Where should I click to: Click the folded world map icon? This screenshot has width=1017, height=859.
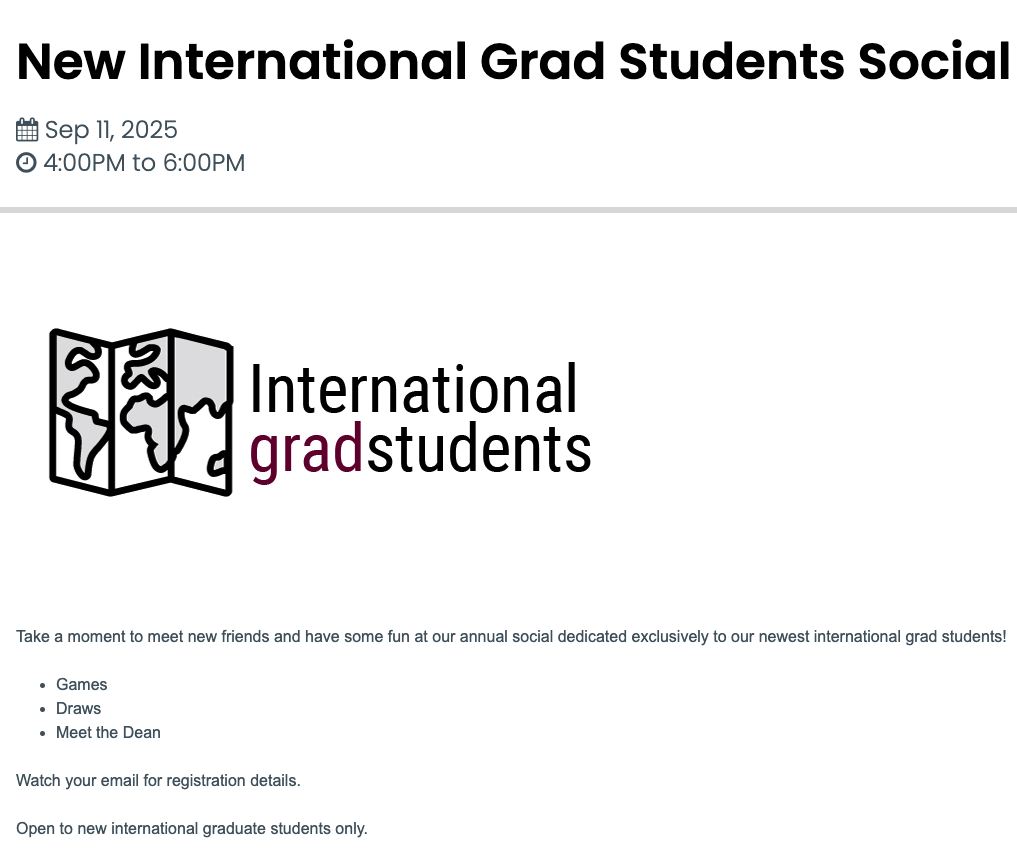point(141,413)
